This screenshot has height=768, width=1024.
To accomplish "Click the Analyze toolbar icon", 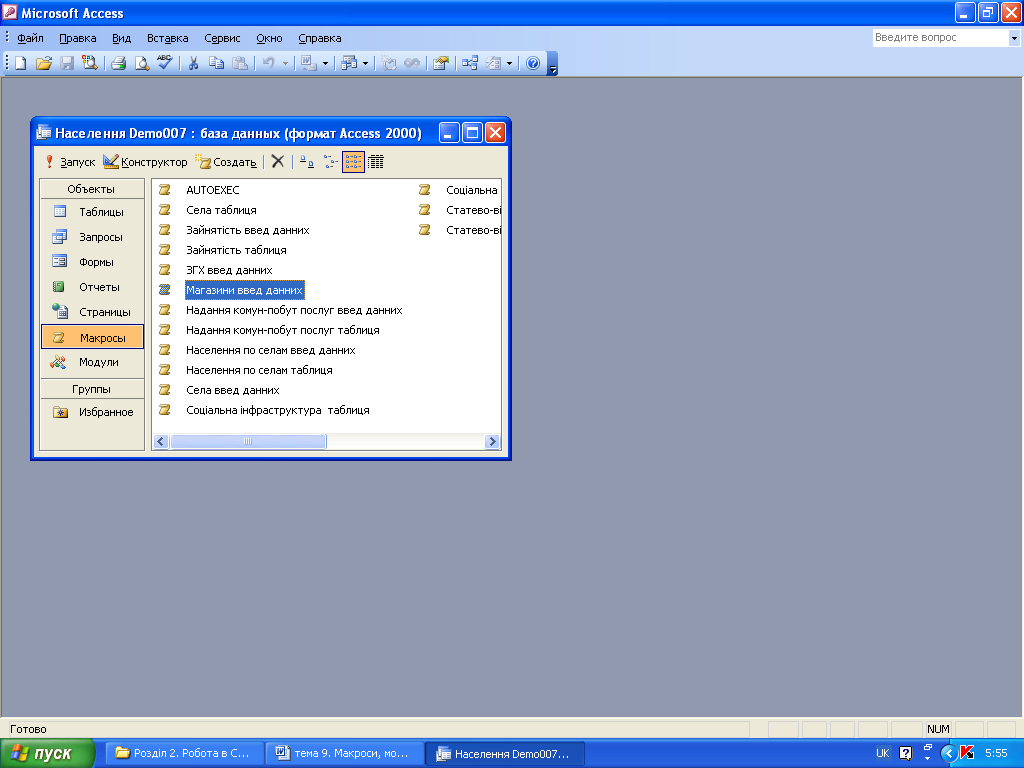I will pos(349,63).
